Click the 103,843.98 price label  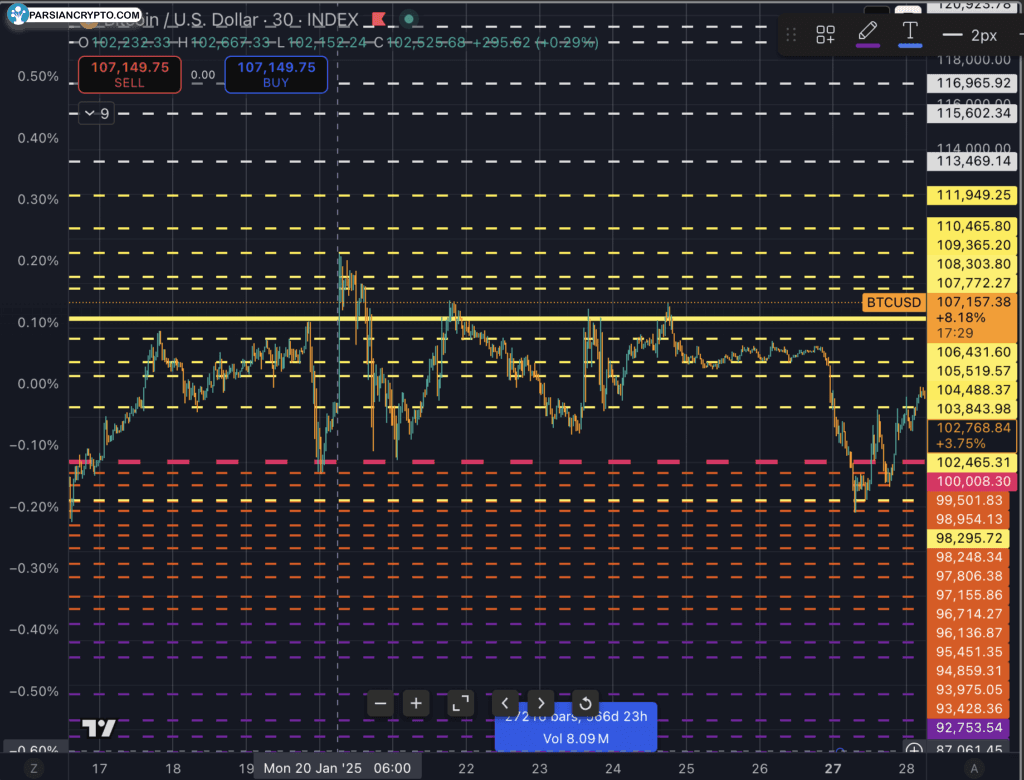973,409
